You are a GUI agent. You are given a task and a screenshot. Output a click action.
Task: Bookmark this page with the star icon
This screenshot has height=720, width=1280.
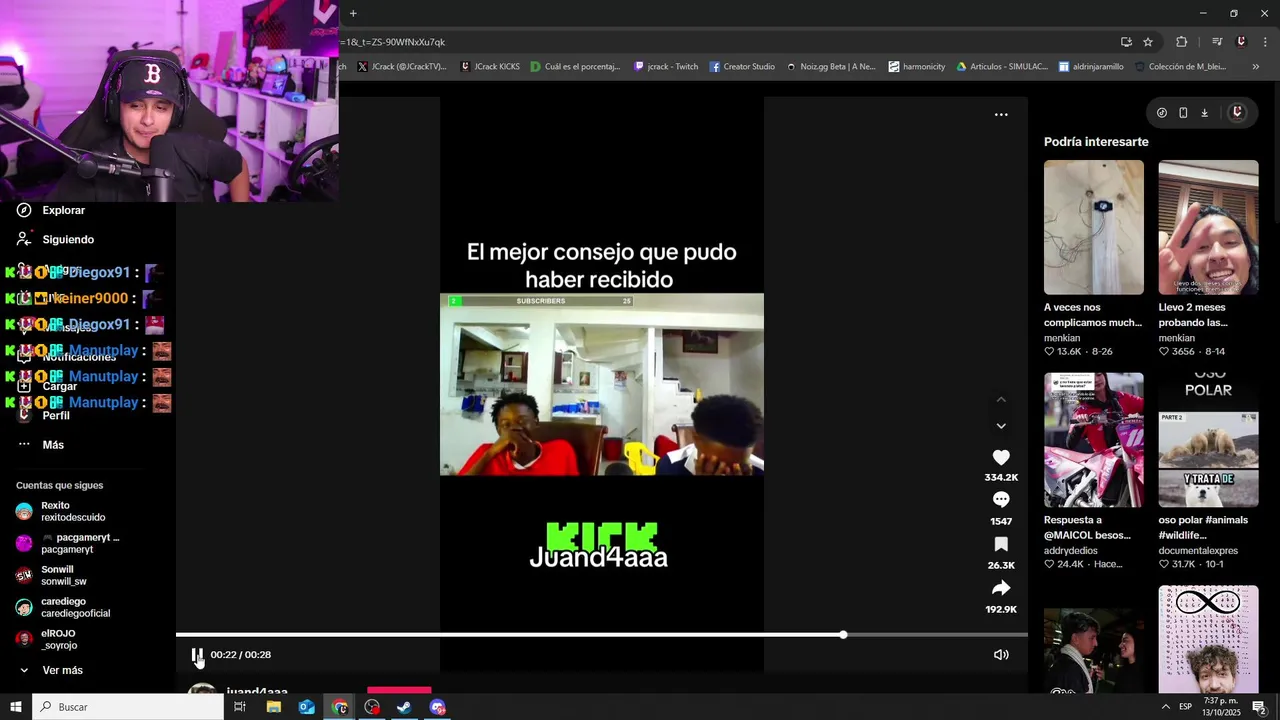1148,42
